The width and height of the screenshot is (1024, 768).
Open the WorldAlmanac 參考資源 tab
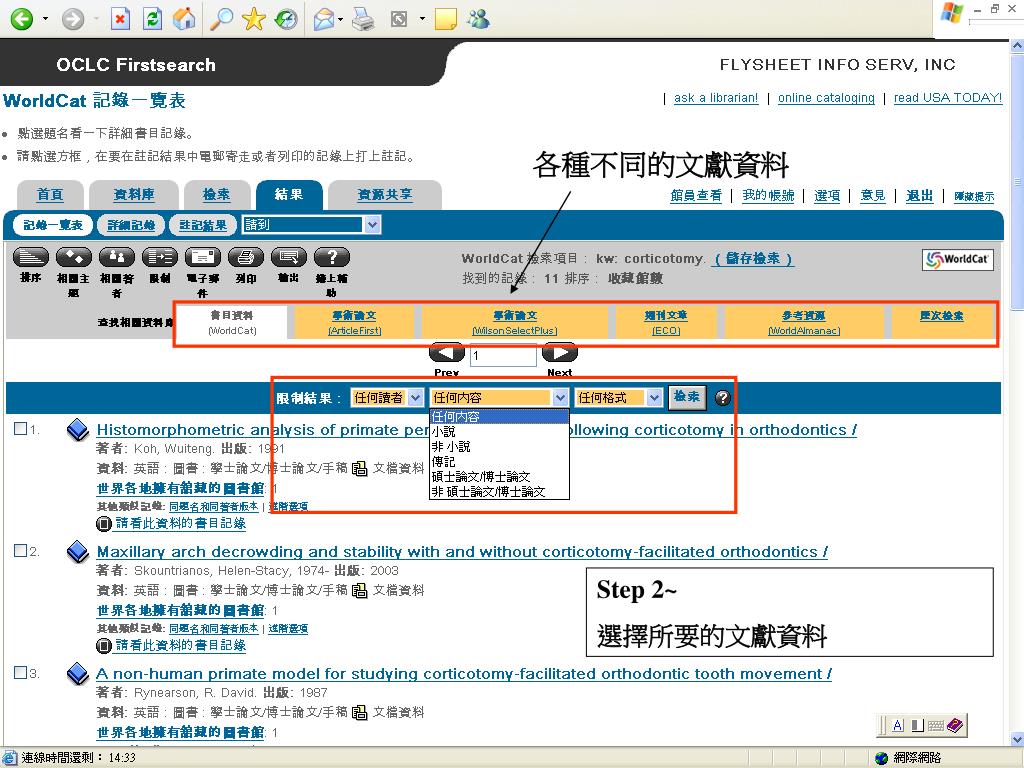point(804,323)
